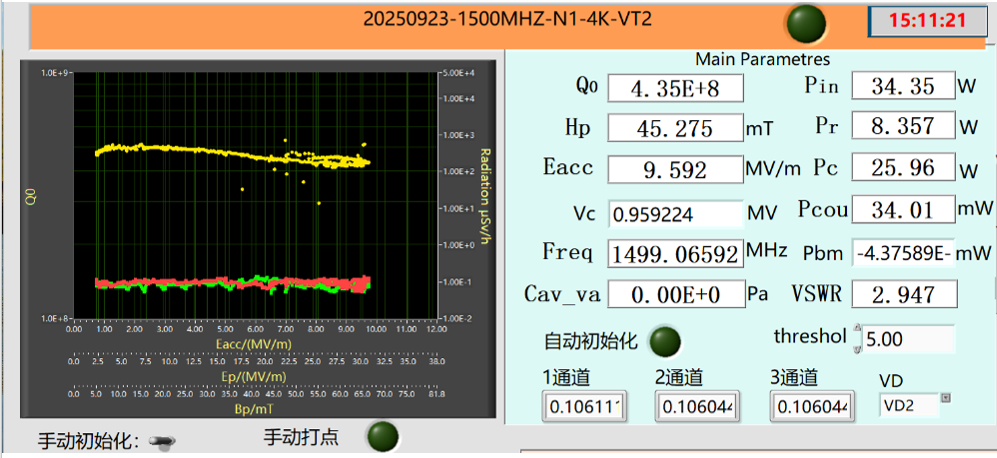997x458 pixels.
Task: Click the Q0 value field
Action: pyautogui.click(x=676, y=88)
